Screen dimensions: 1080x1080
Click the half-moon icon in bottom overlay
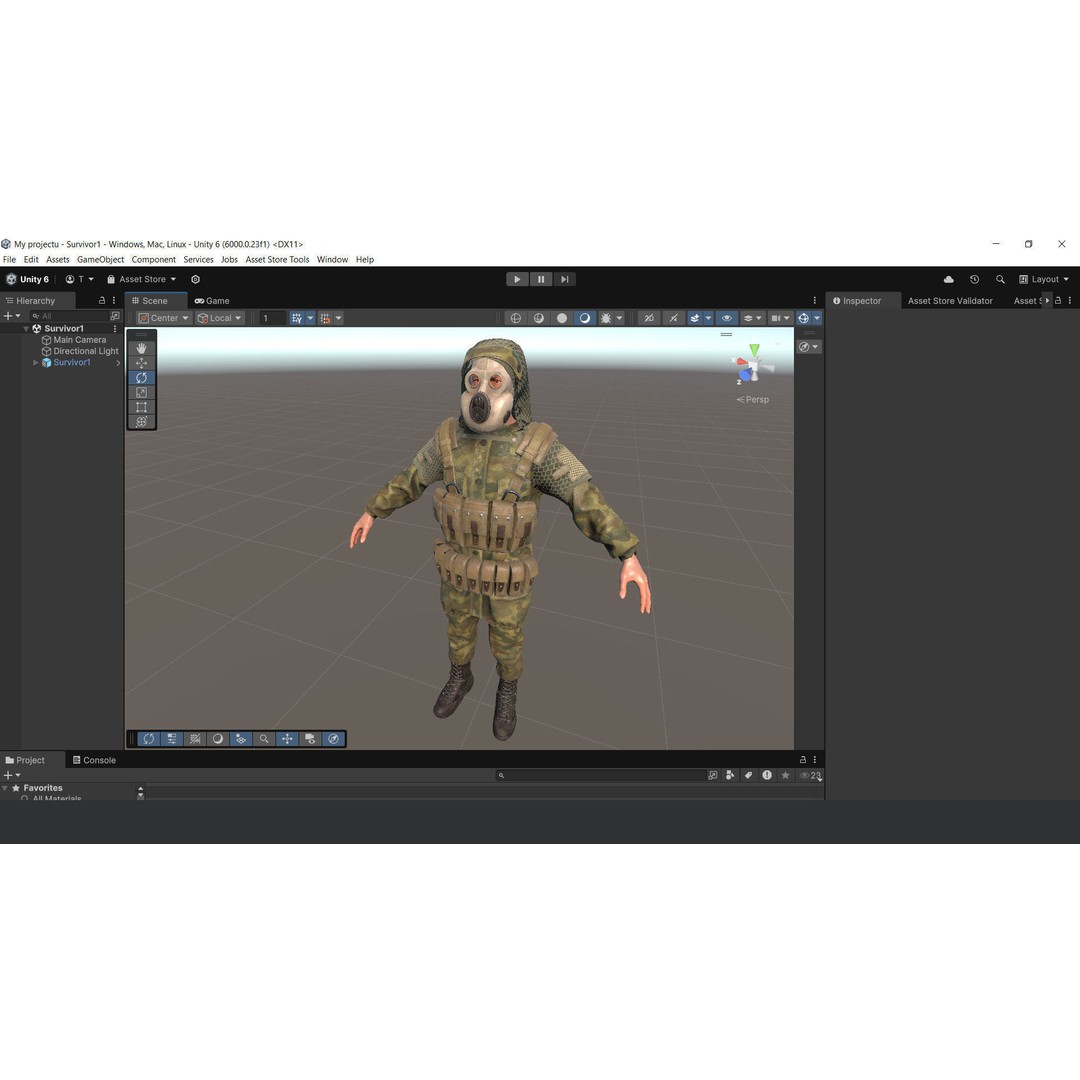[218, 738]
